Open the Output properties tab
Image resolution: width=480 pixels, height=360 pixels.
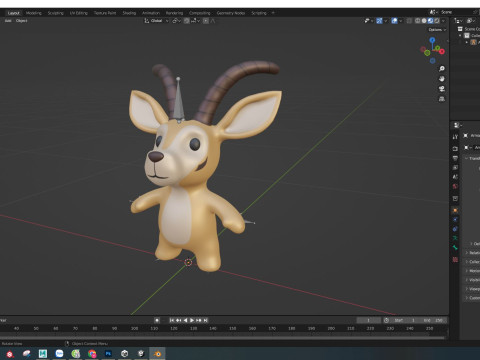coord(455,158)
